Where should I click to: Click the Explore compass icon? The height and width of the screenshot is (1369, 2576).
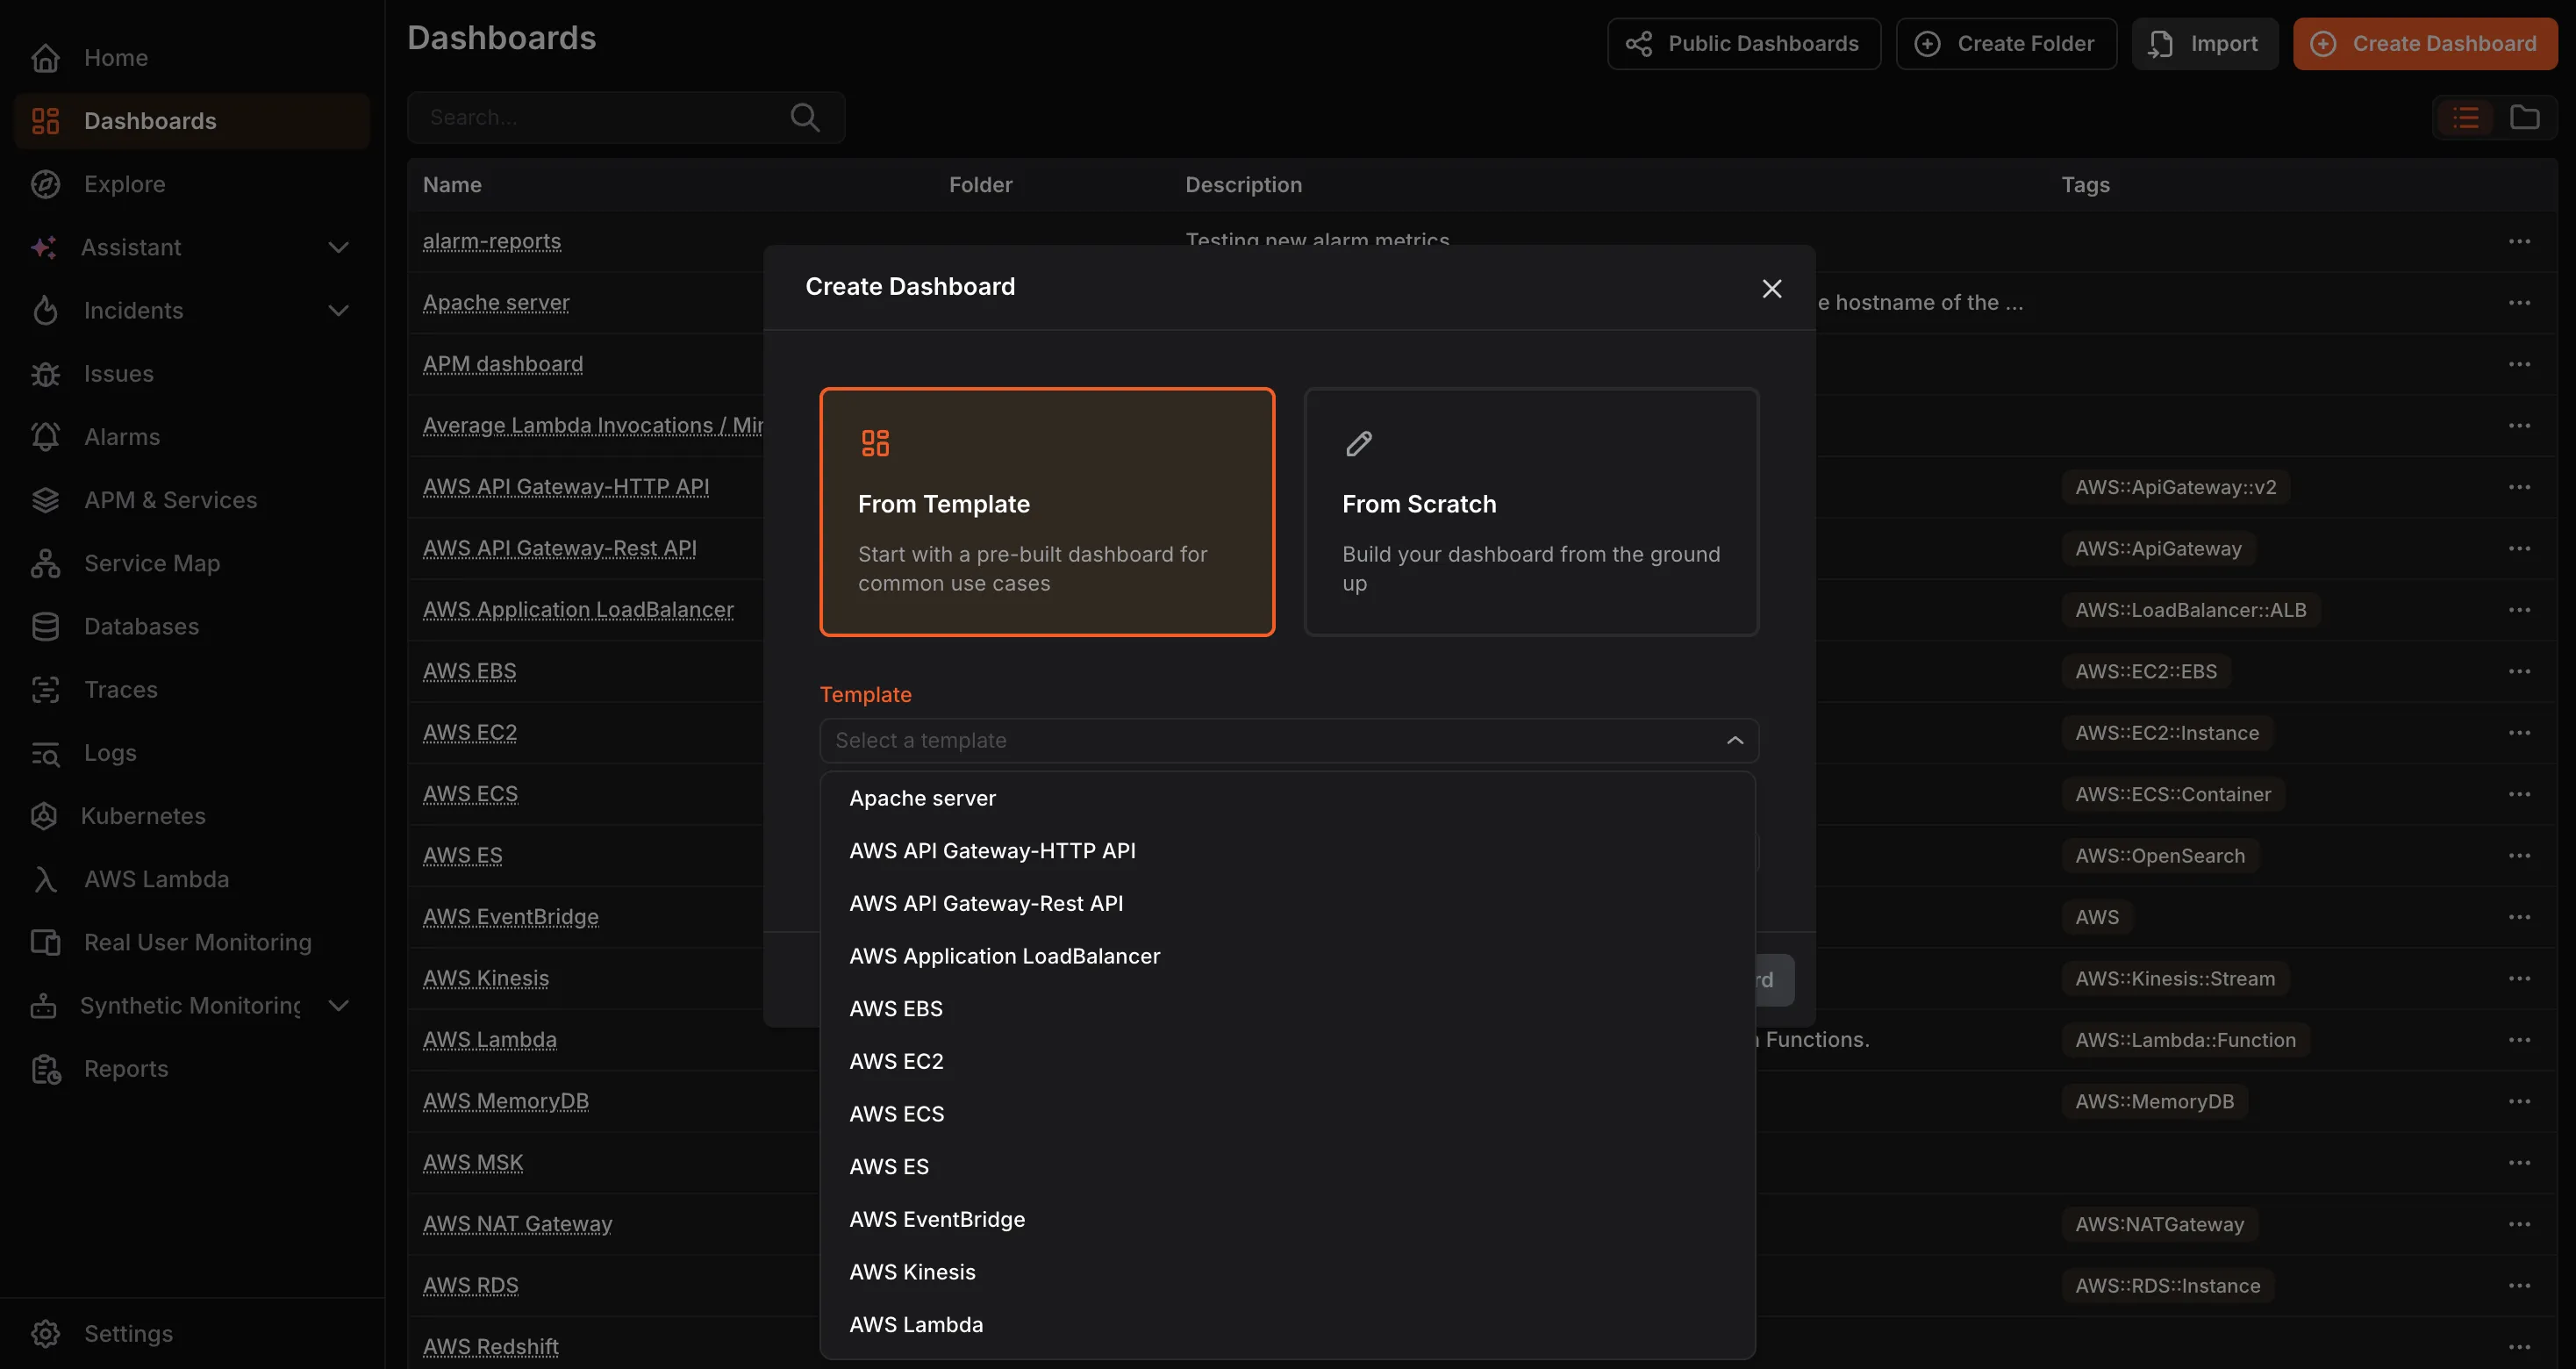[46, 184]
